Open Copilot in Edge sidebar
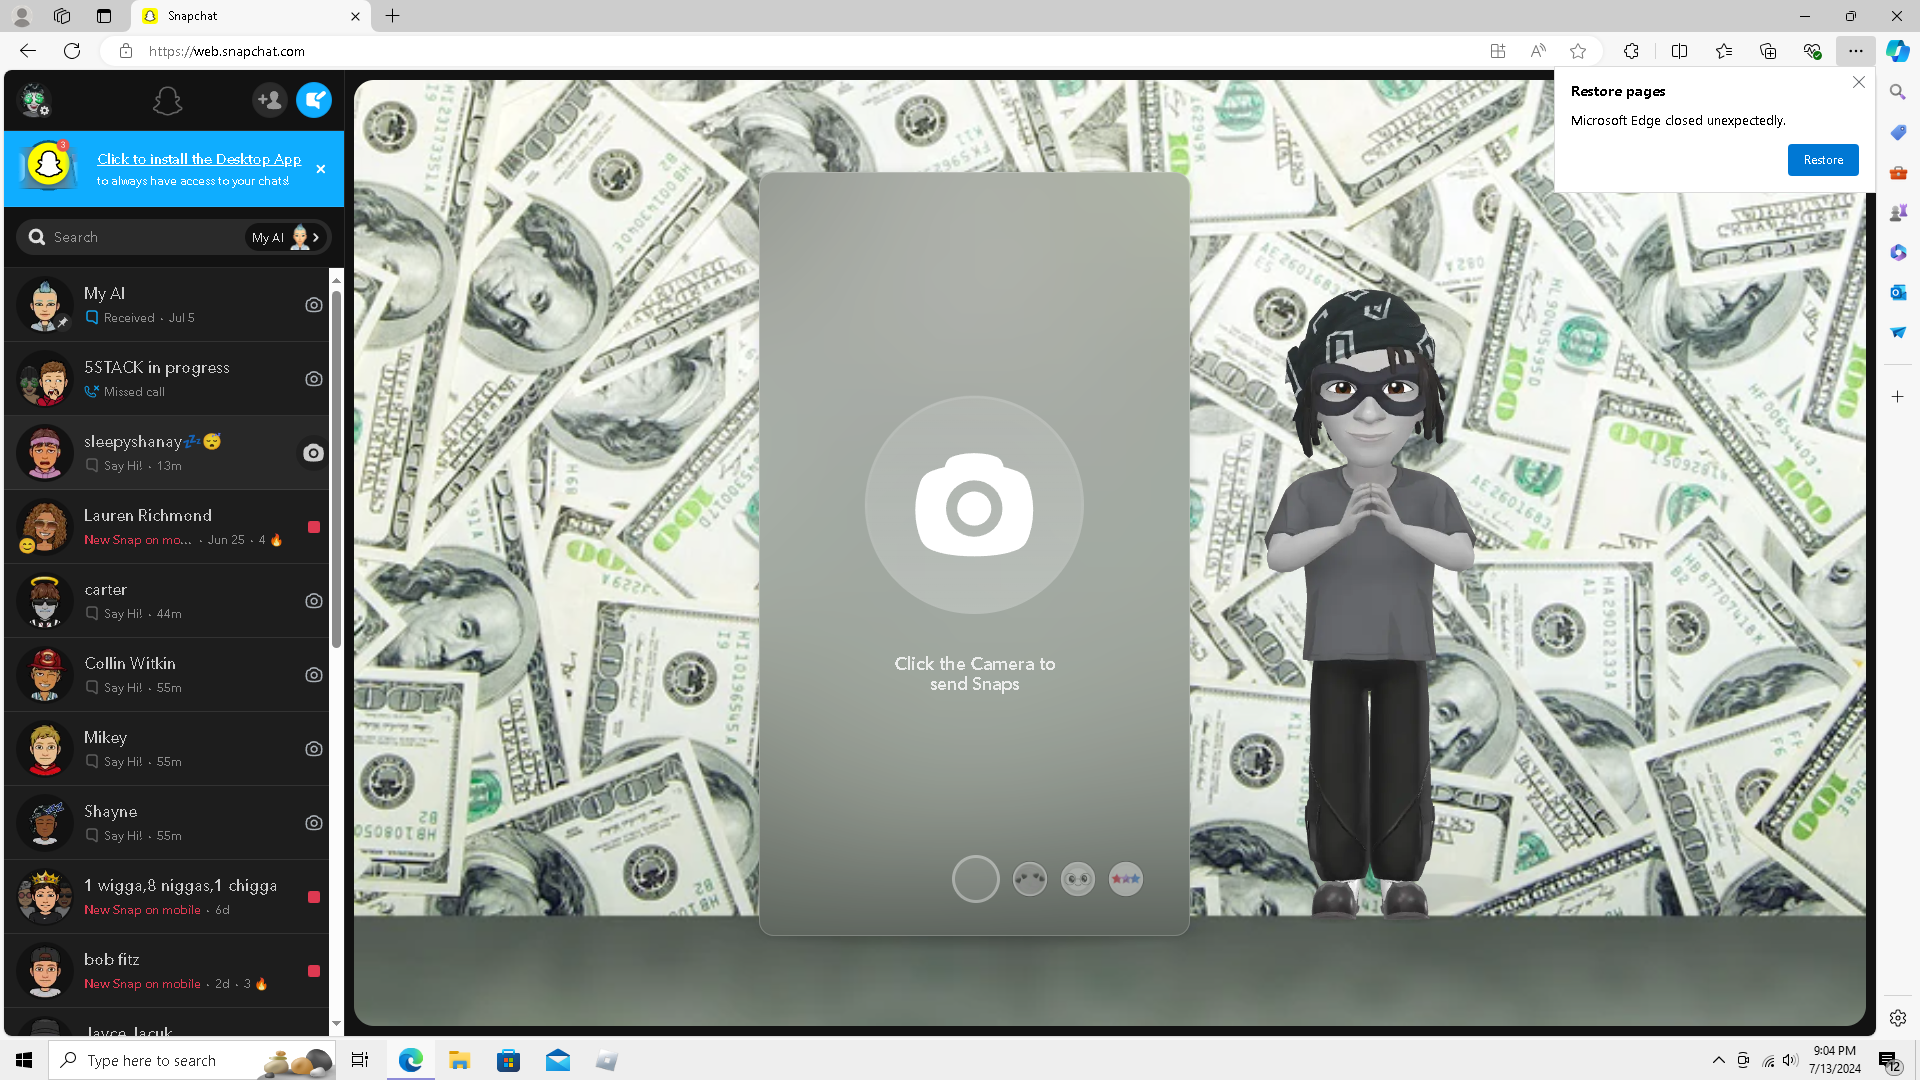Viewport: 1920px width, 1080px height. (x=1898, y=51)
